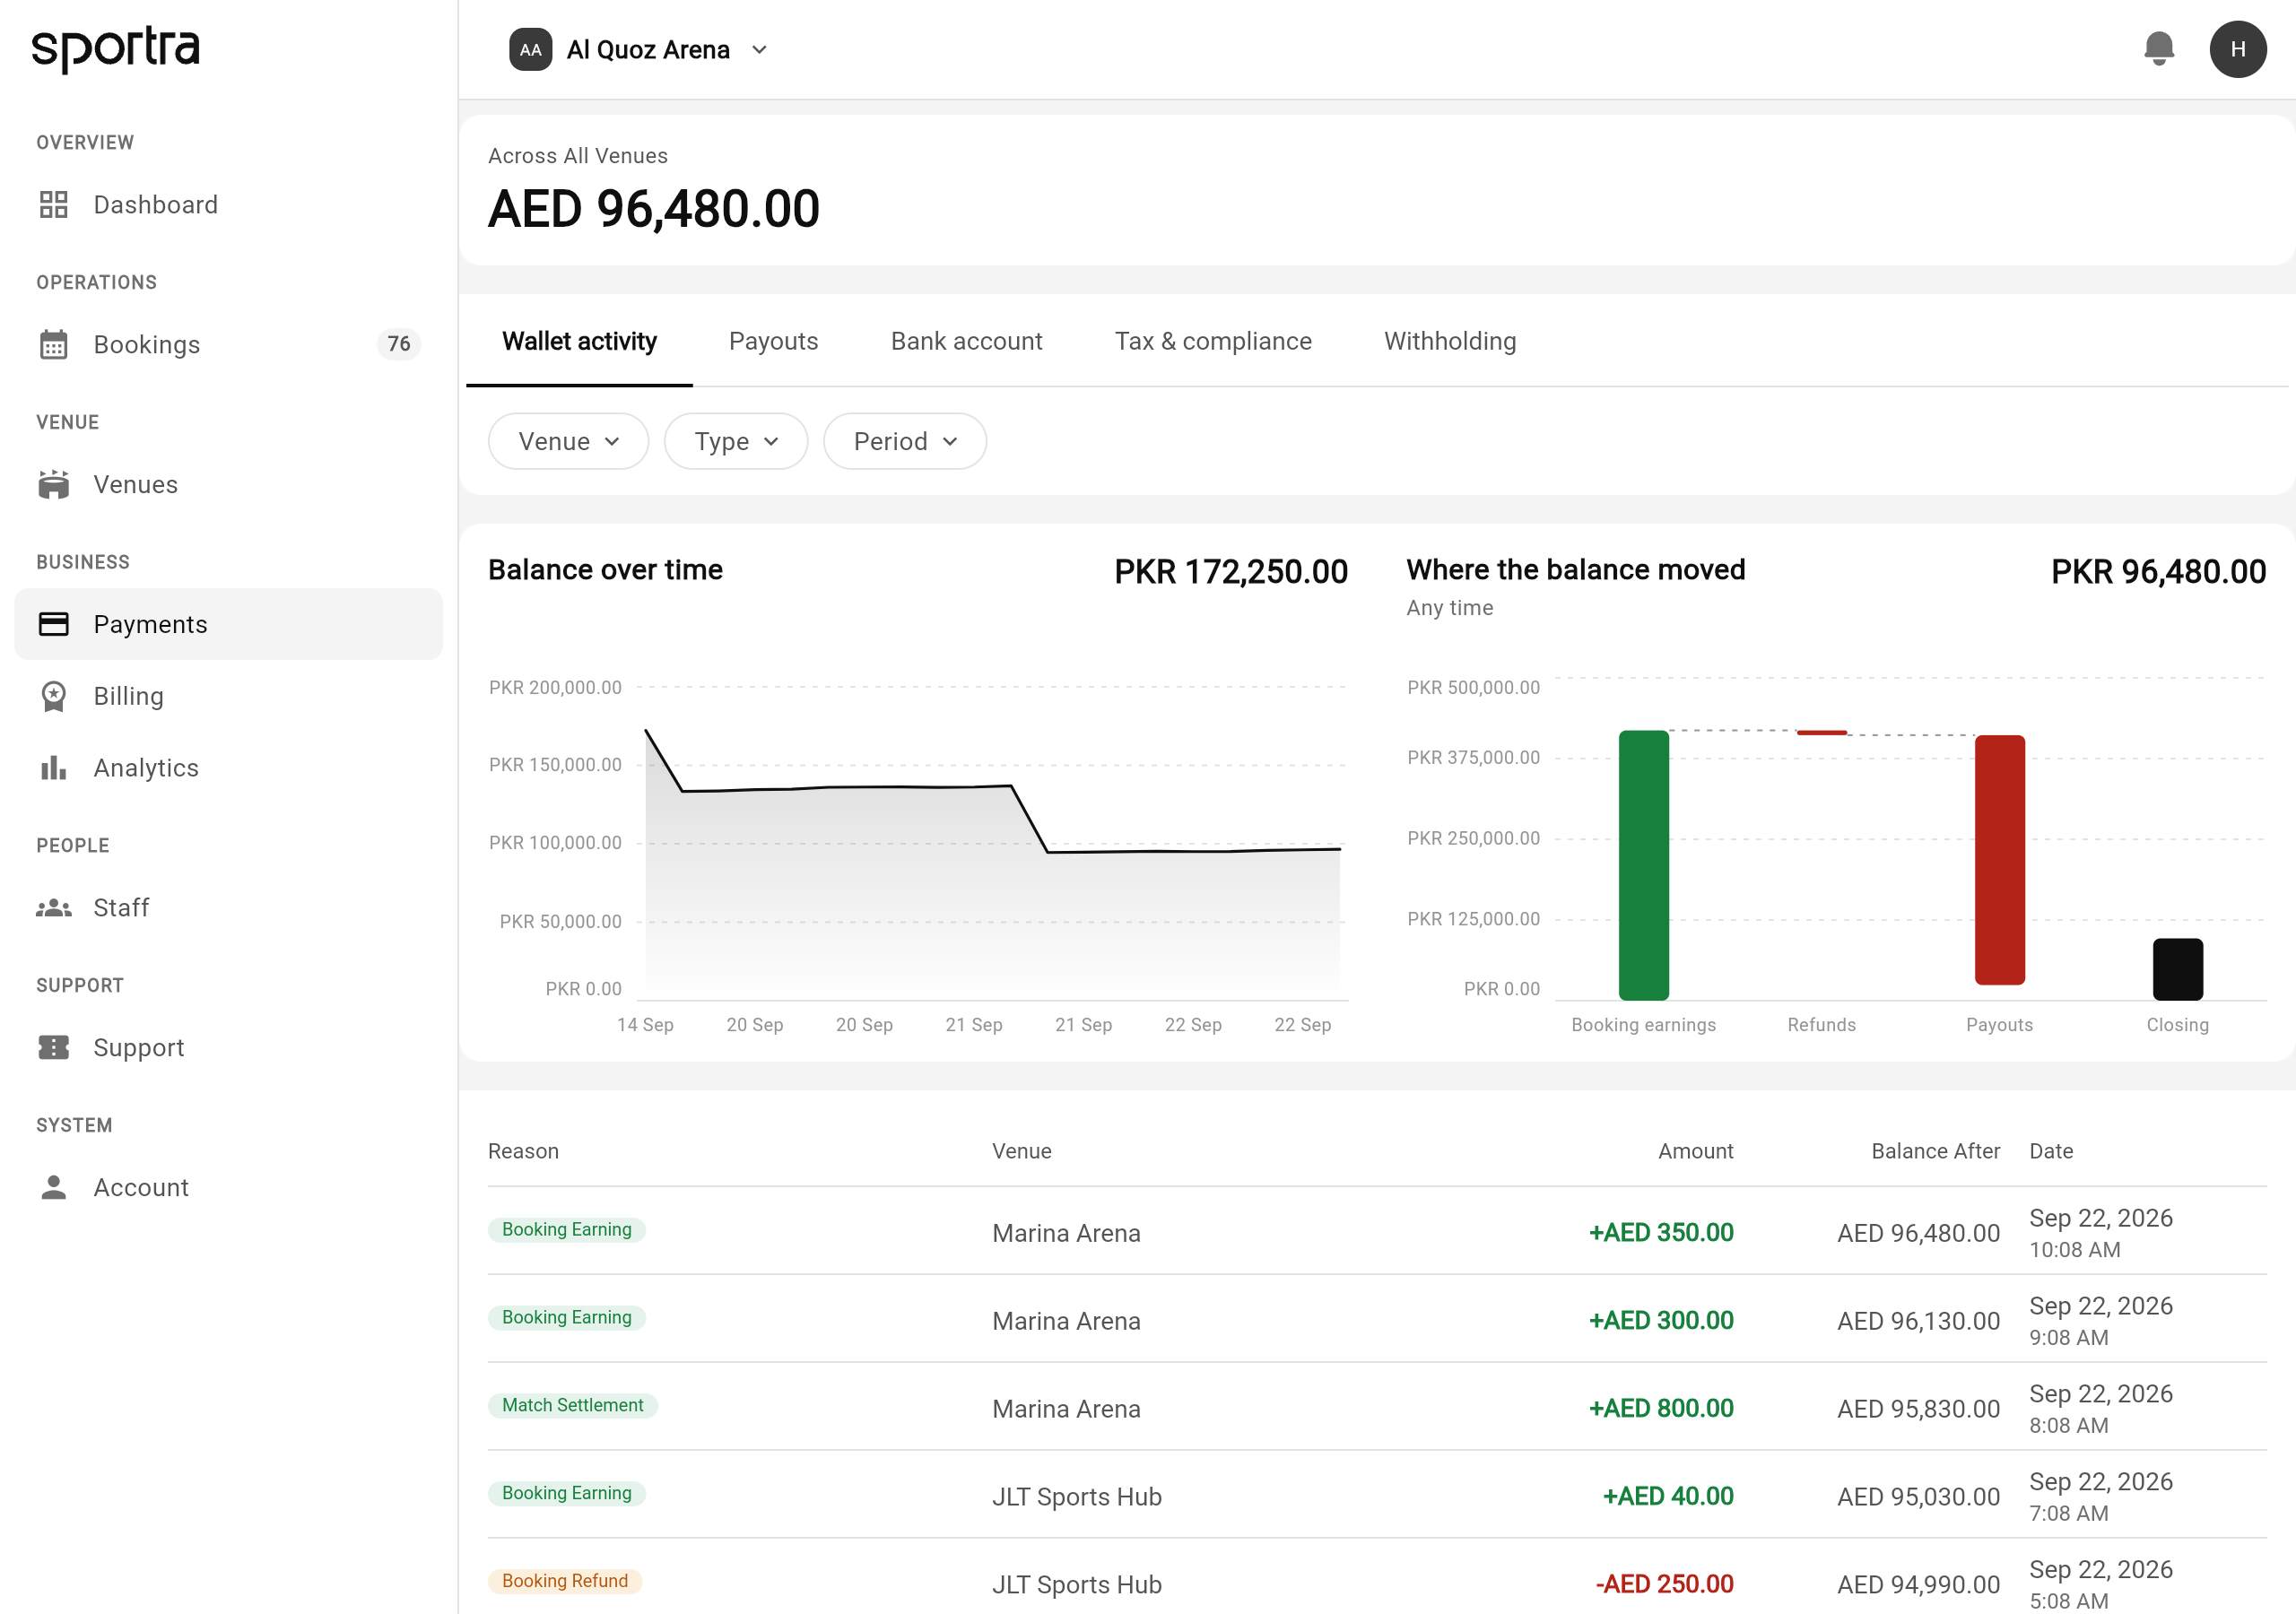Open the H user avatar menu
Screen dimensions: 2296x1614
pos(2238,49)
